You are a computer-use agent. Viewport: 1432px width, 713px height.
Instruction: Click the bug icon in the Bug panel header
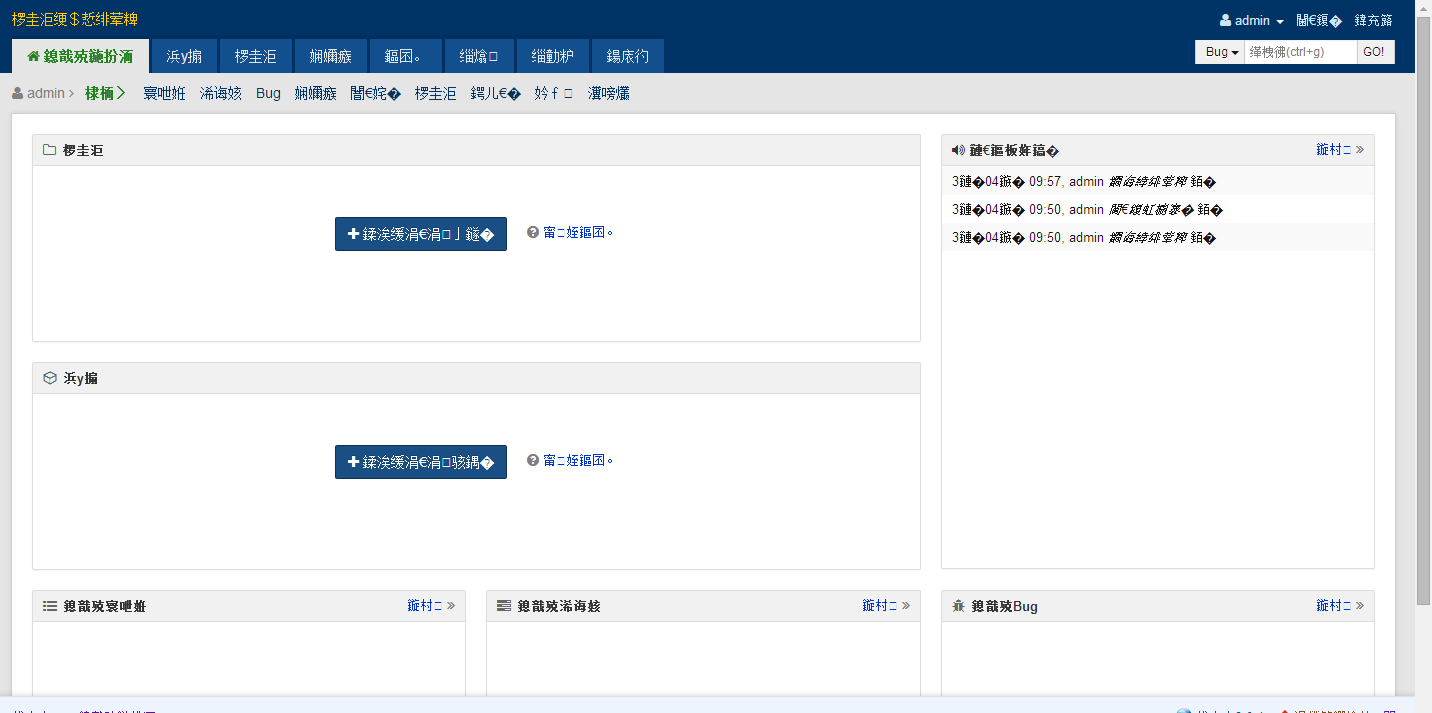958,607
